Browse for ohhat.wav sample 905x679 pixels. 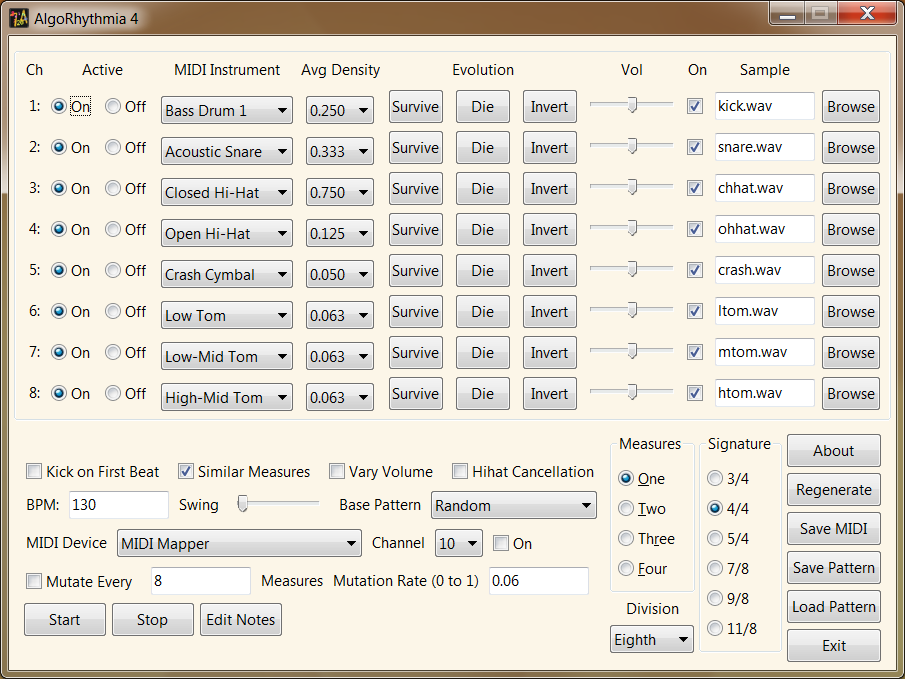pos(851,229)
